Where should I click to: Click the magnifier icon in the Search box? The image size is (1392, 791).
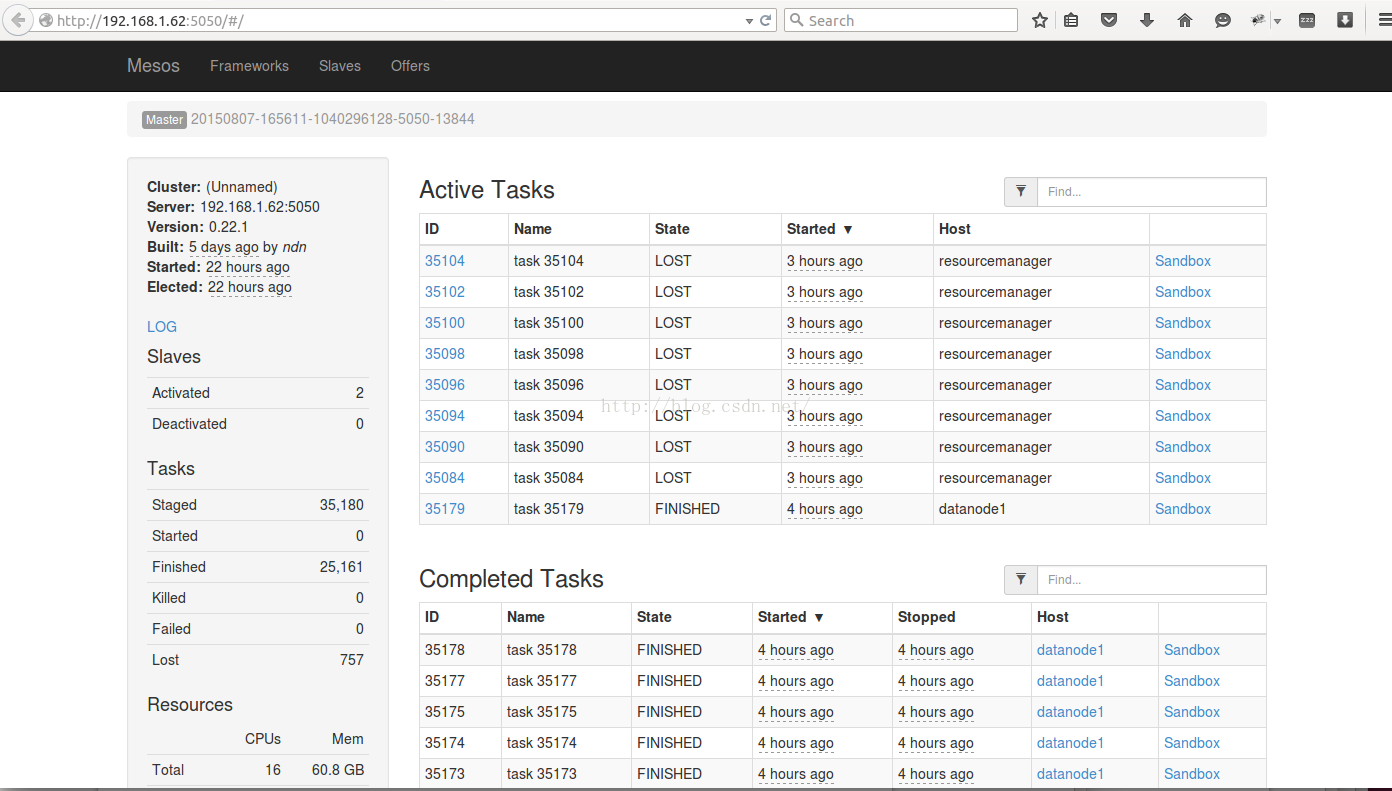click(796, 20)
